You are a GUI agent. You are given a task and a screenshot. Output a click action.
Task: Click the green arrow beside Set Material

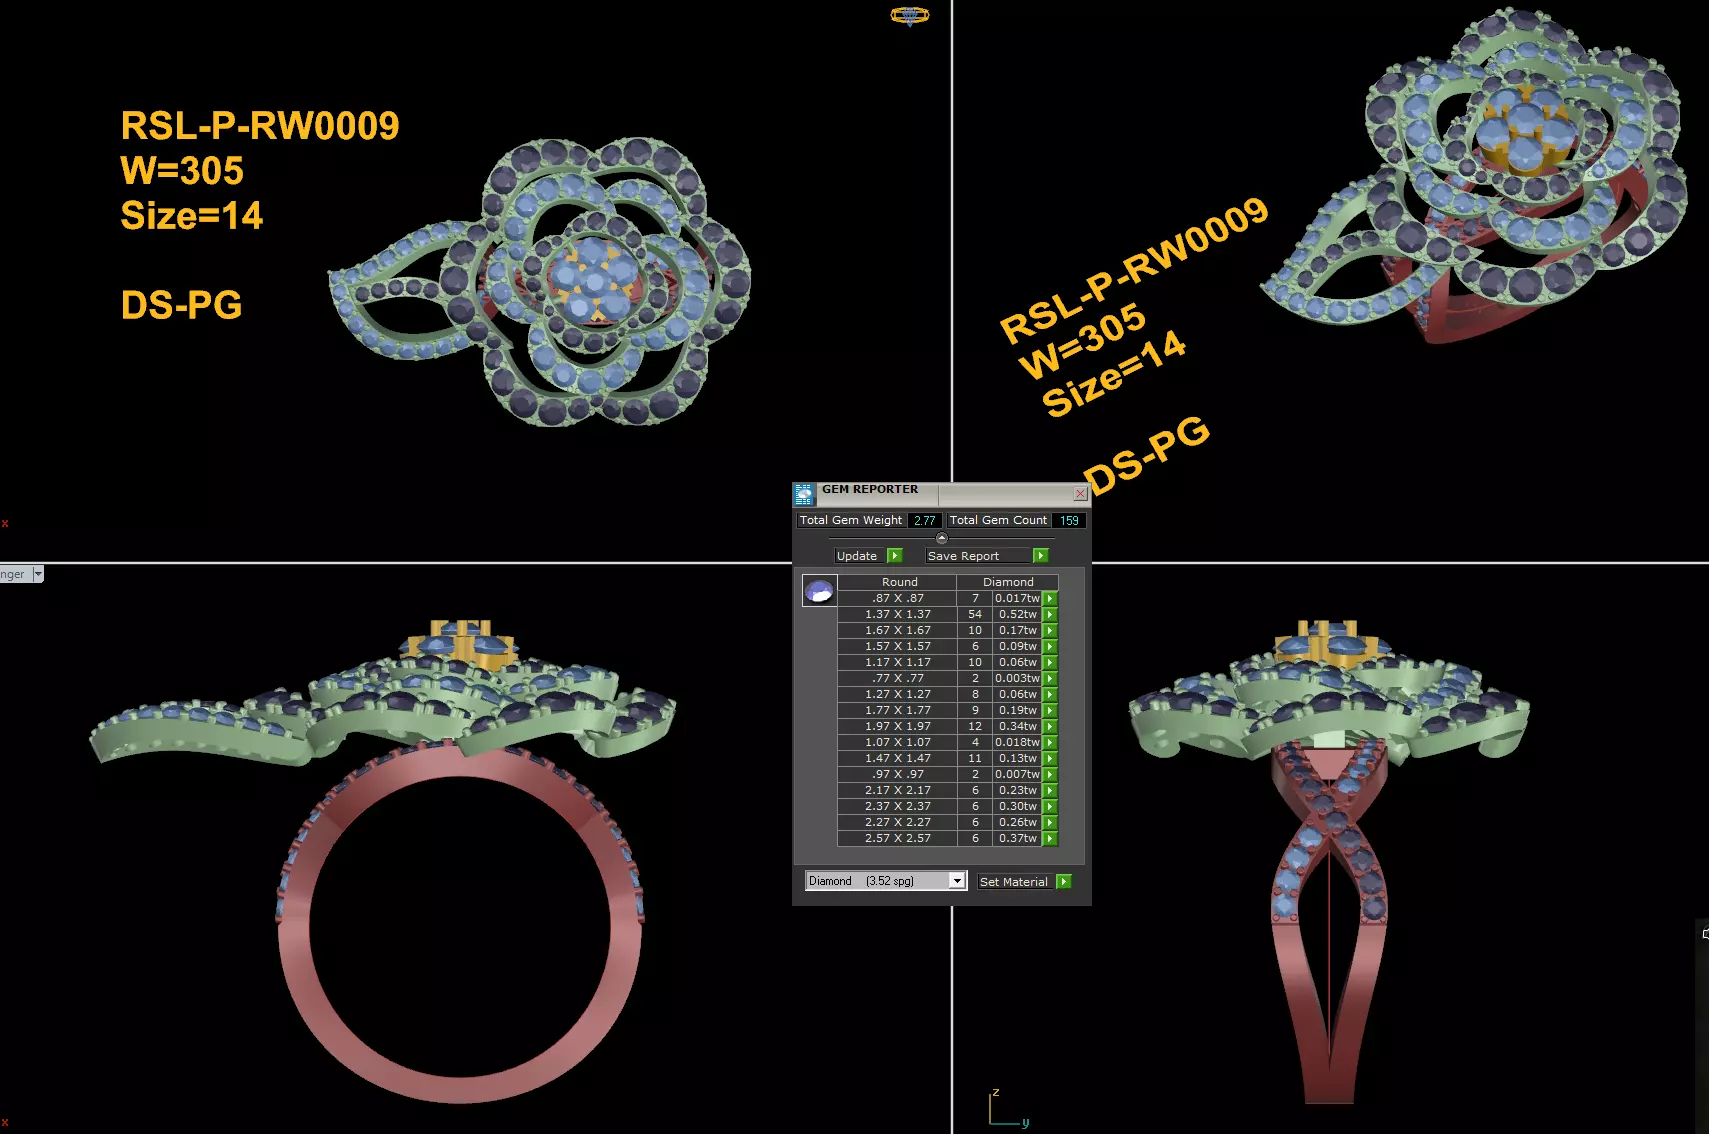click(x=1064, y=882)
